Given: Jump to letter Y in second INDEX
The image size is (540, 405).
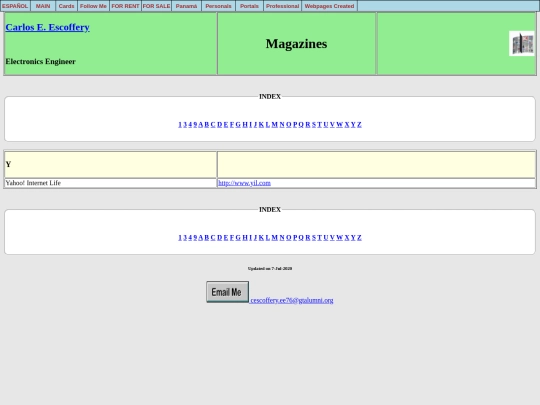Looking at the screenshot, I should [353, 238].
